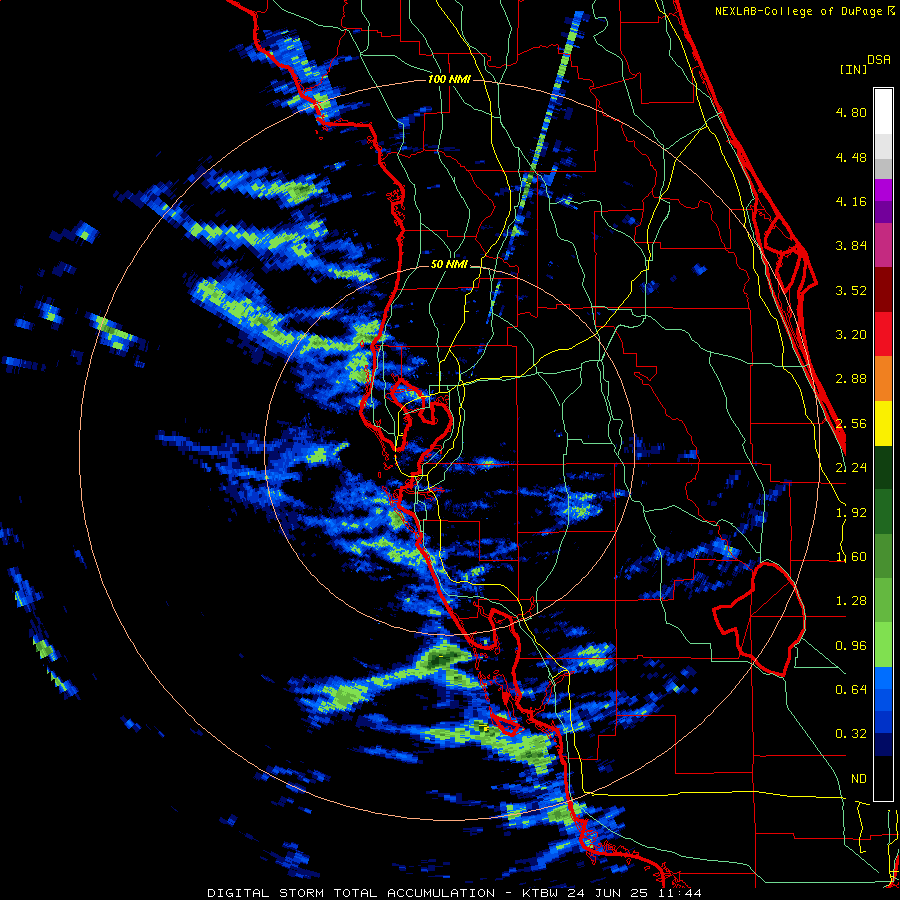
Task: Select the white swatch at the top of the scale
Action: (883, 112)
